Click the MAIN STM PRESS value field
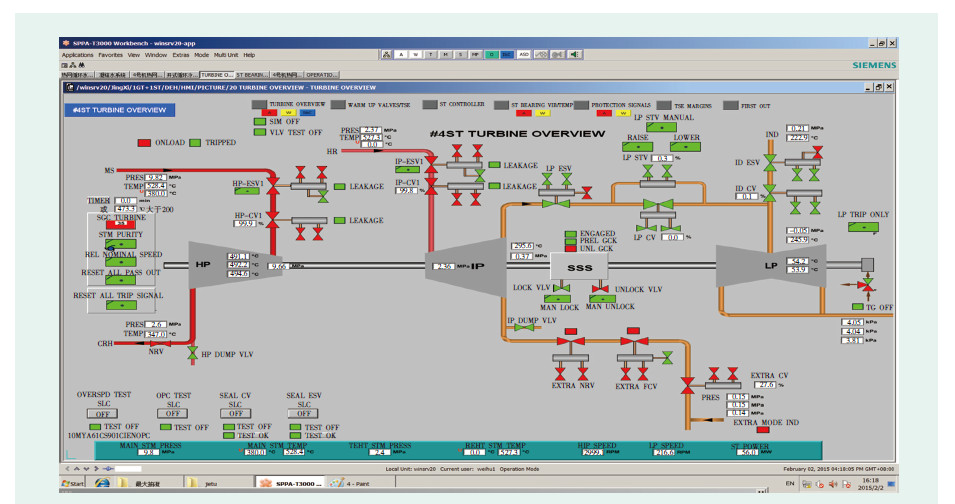This screenshot has height=504, width=955. (148, 452)
